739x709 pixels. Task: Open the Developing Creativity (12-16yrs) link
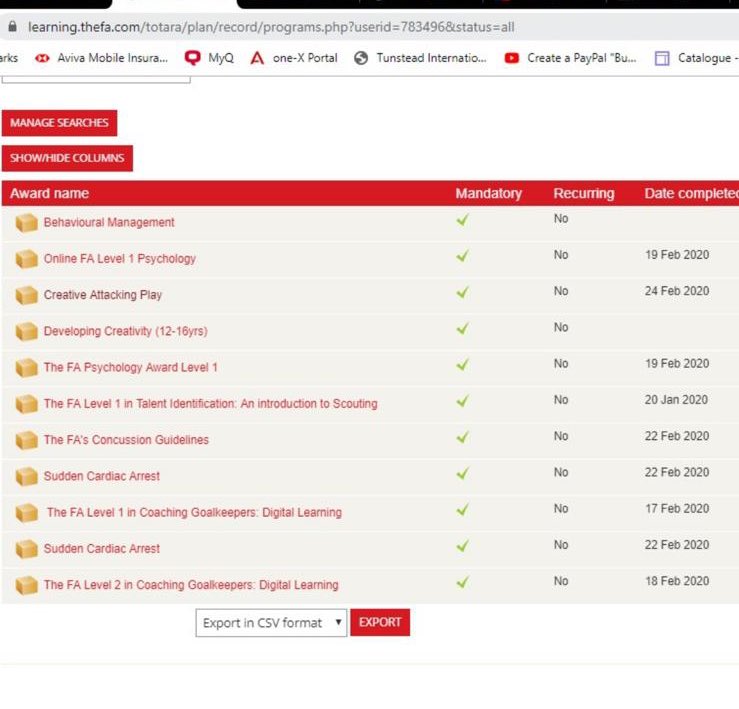125,331
